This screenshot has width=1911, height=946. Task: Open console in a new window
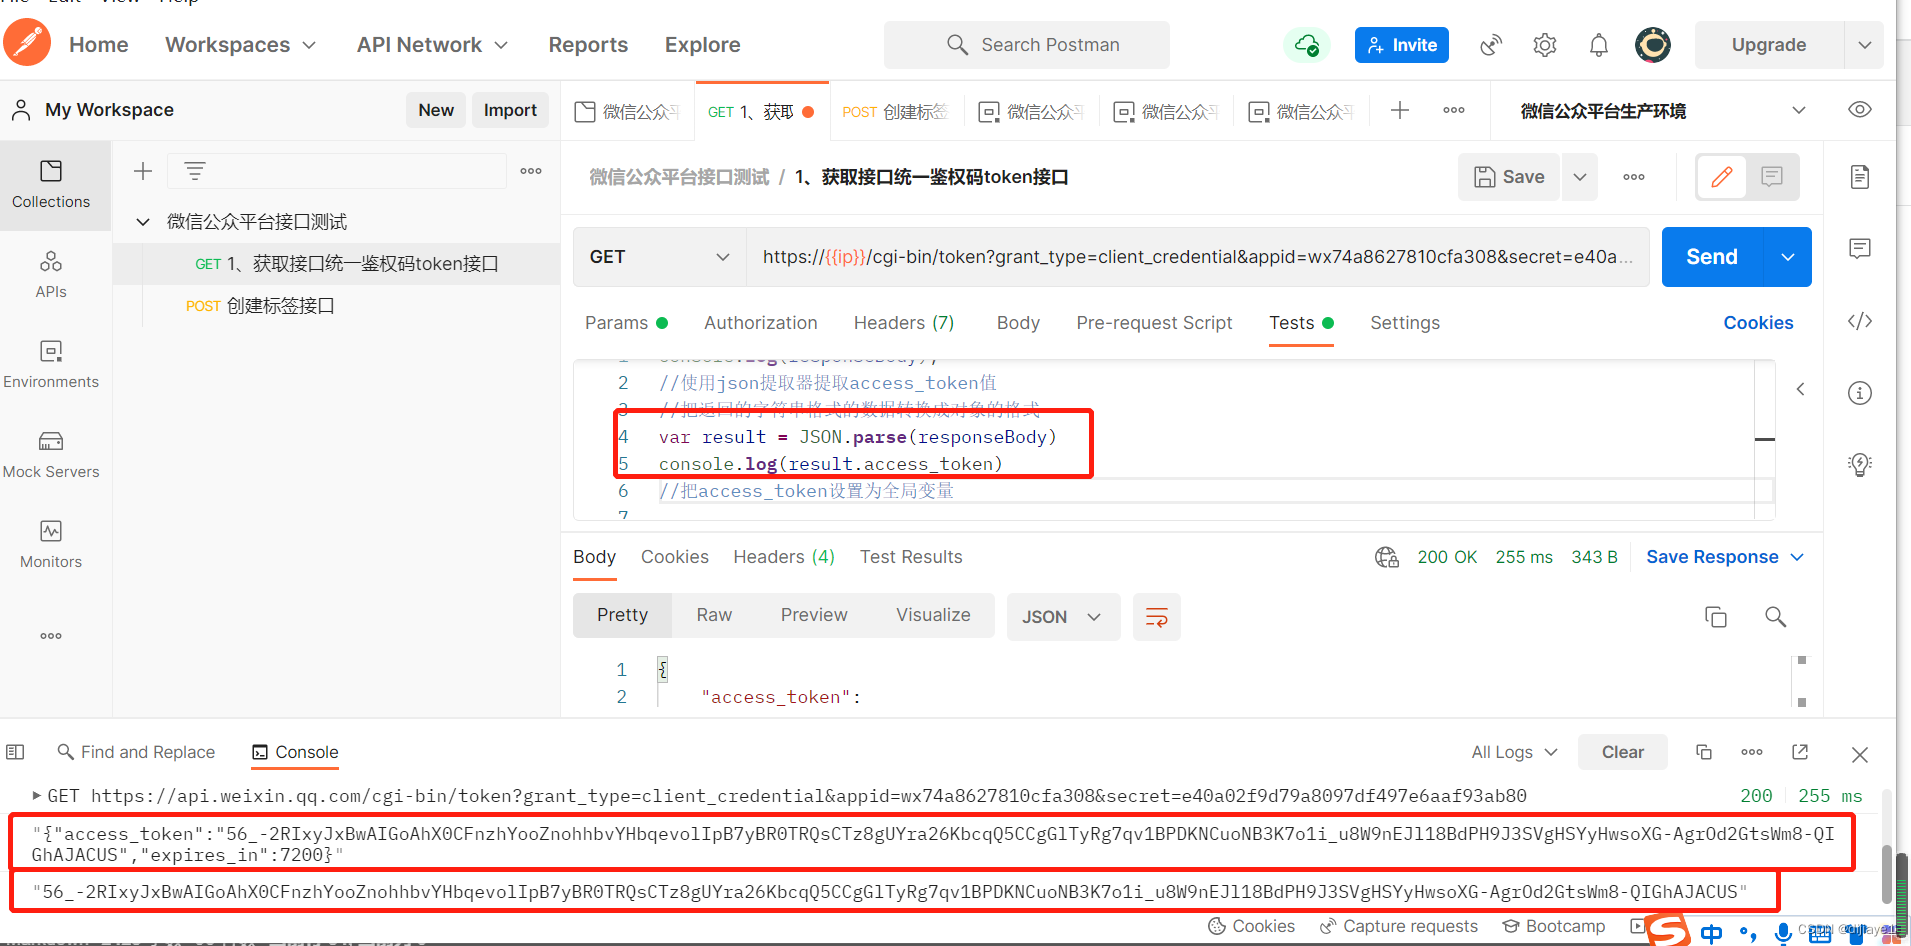[1800, 752]
